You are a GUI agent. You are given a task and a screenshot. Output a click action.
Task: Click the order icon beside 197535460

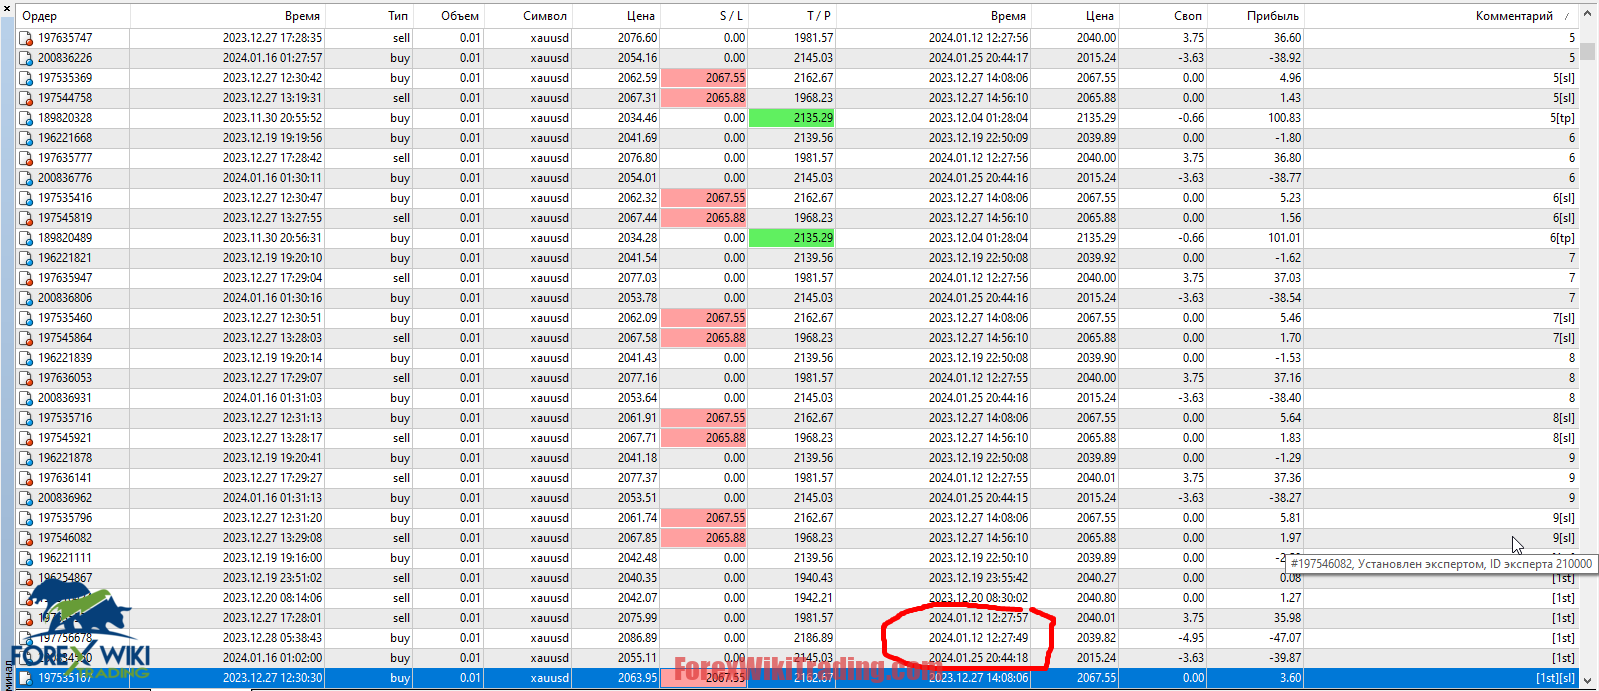click(x=26, y=318)
